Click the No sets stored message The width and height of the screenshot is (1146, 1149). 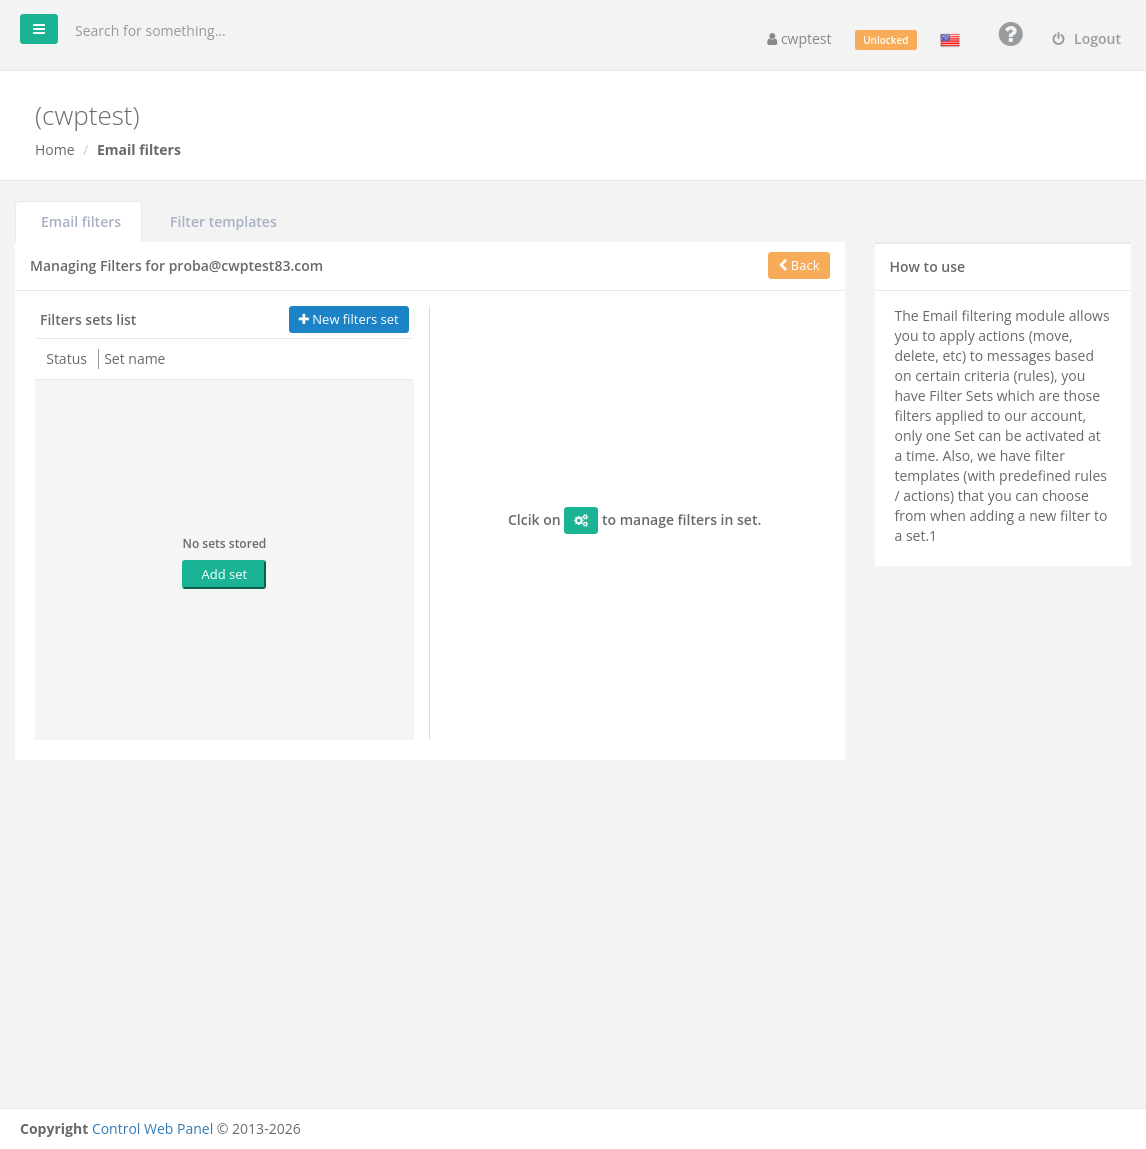[x=224, y=544]
